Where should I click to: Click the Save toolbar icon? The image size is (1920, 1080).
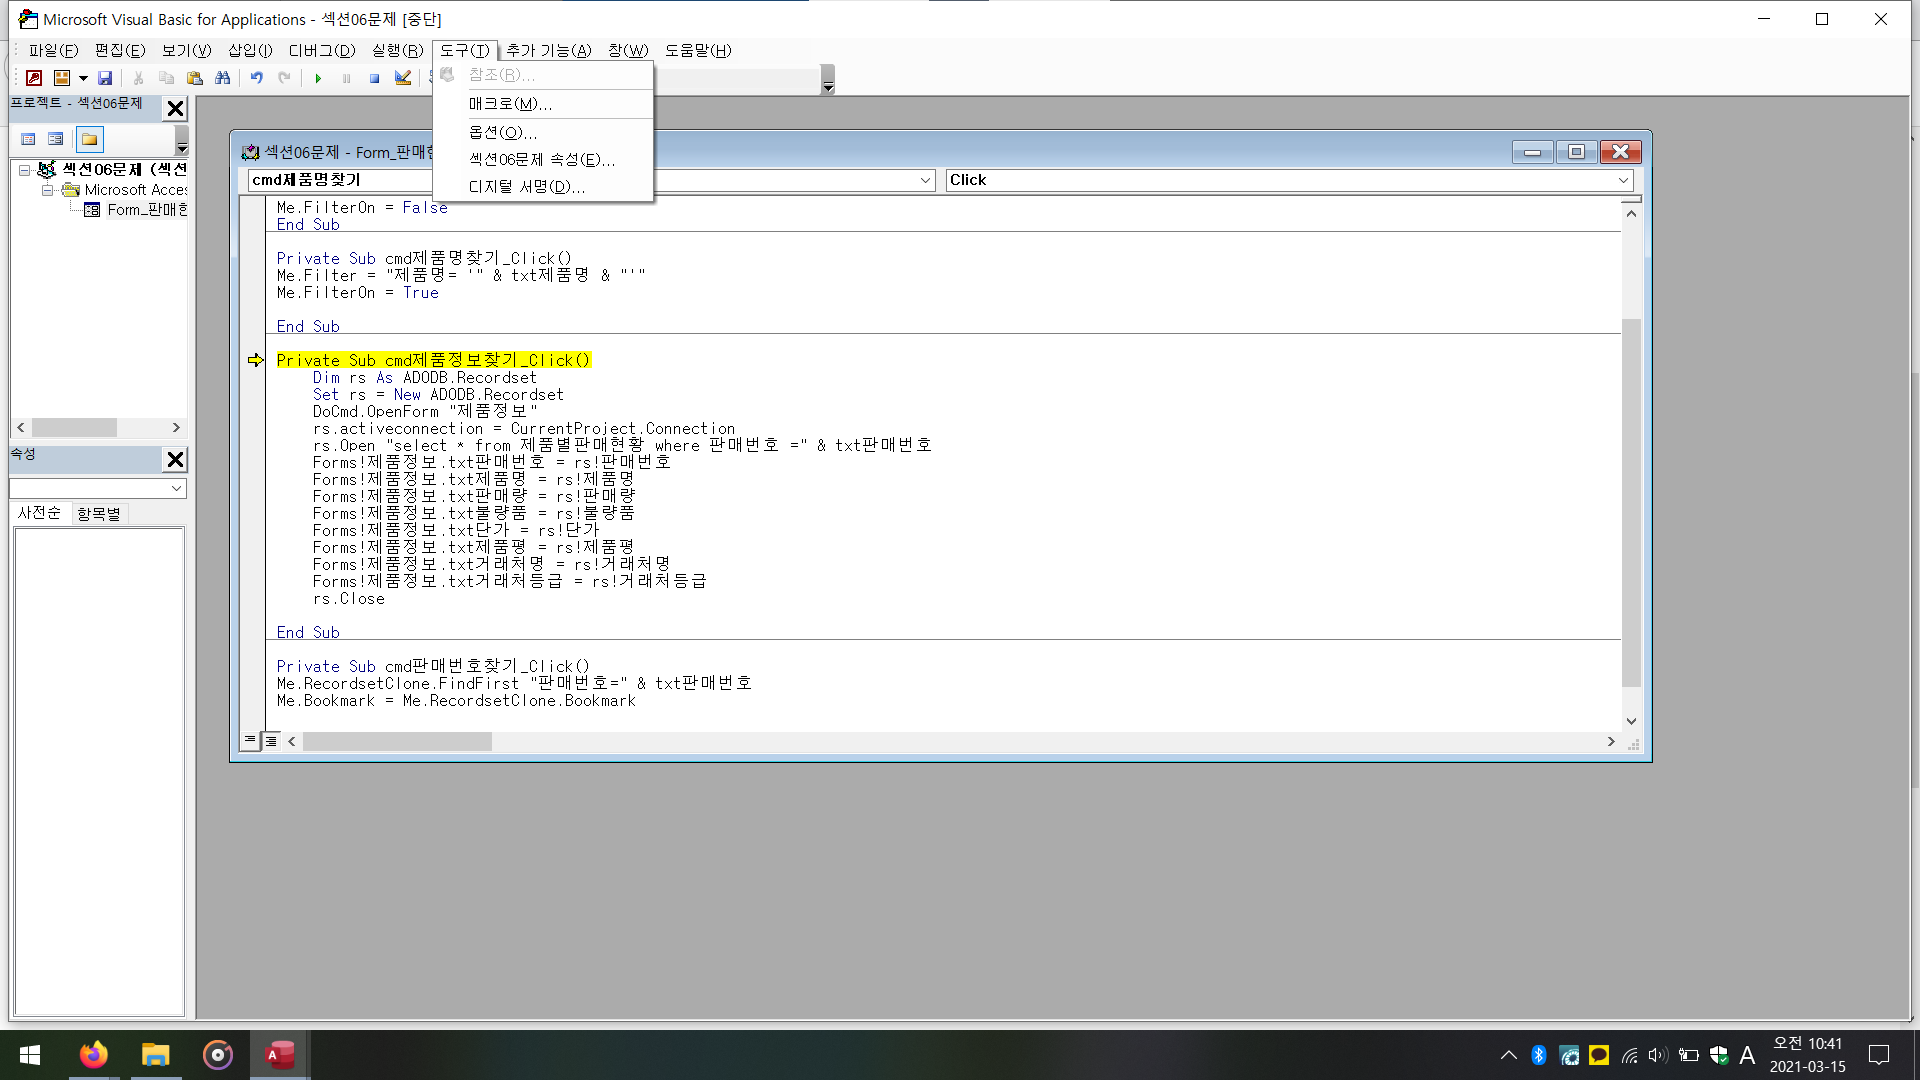[105, 78]
